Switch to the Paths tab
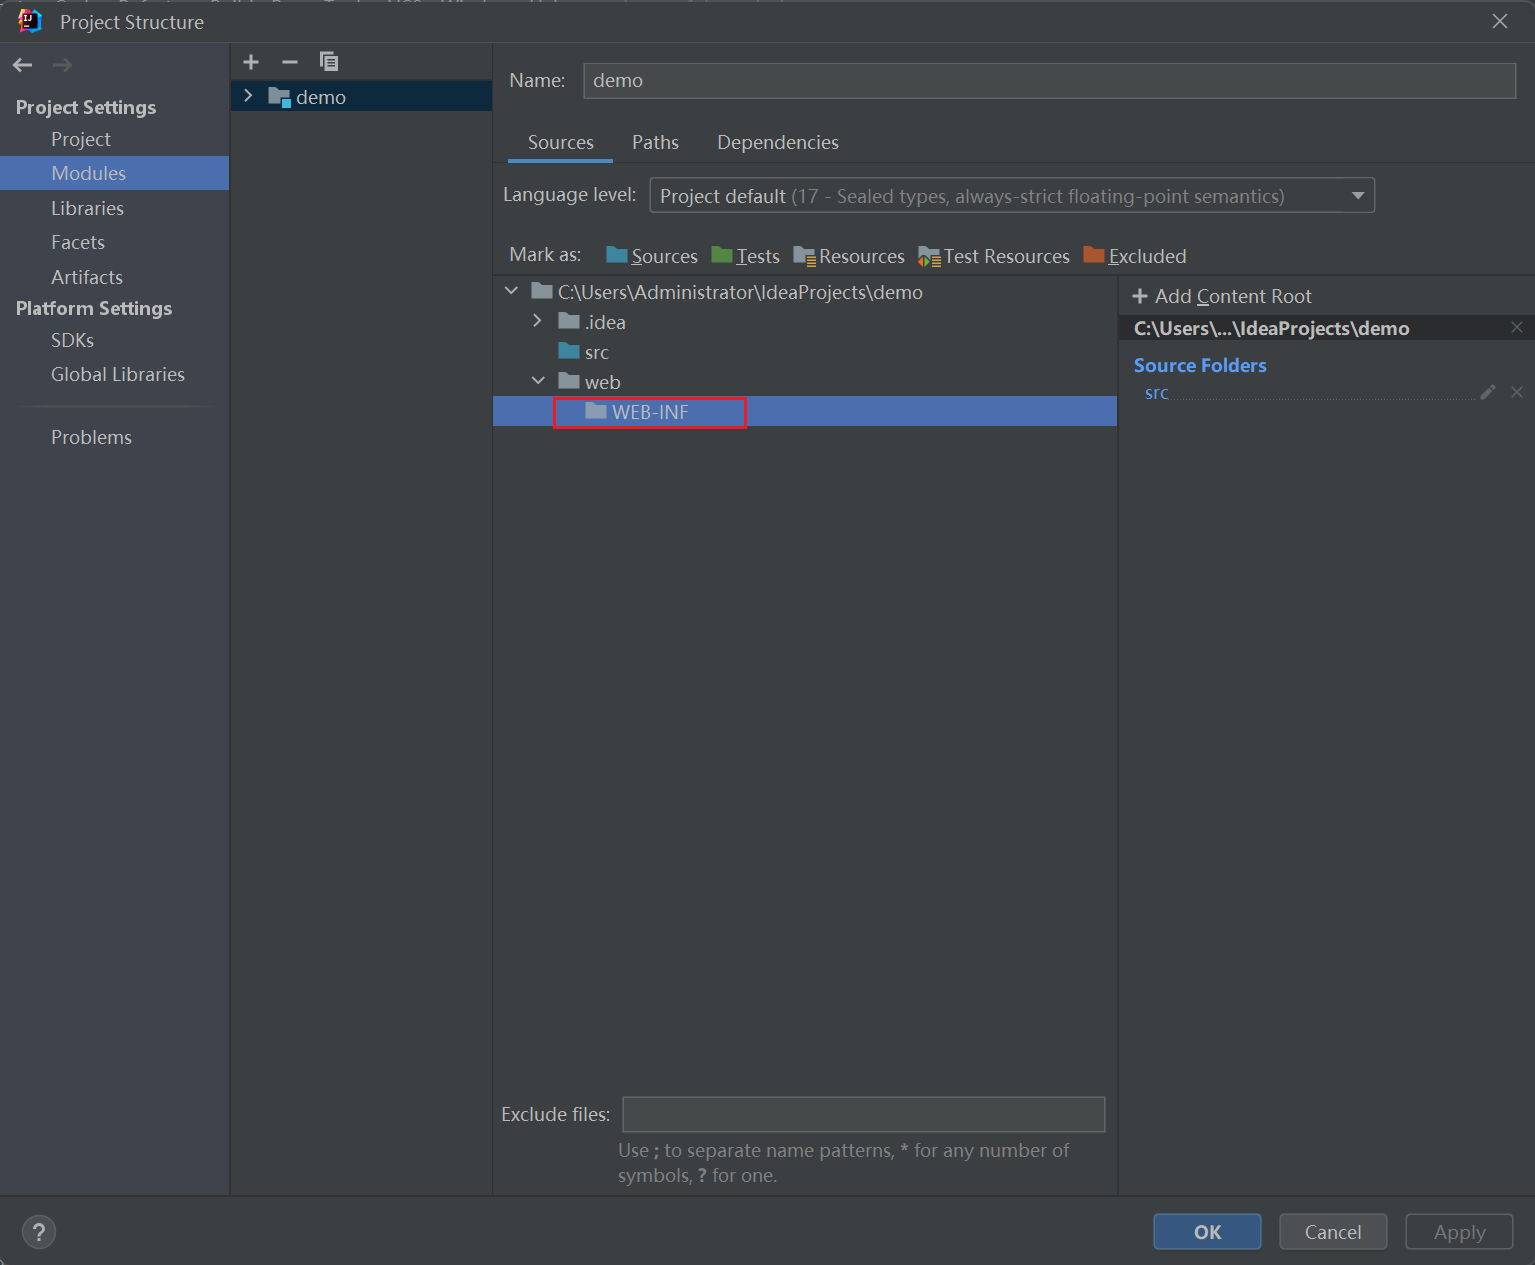1535x1265 pixels. click(x=655, y=142)
